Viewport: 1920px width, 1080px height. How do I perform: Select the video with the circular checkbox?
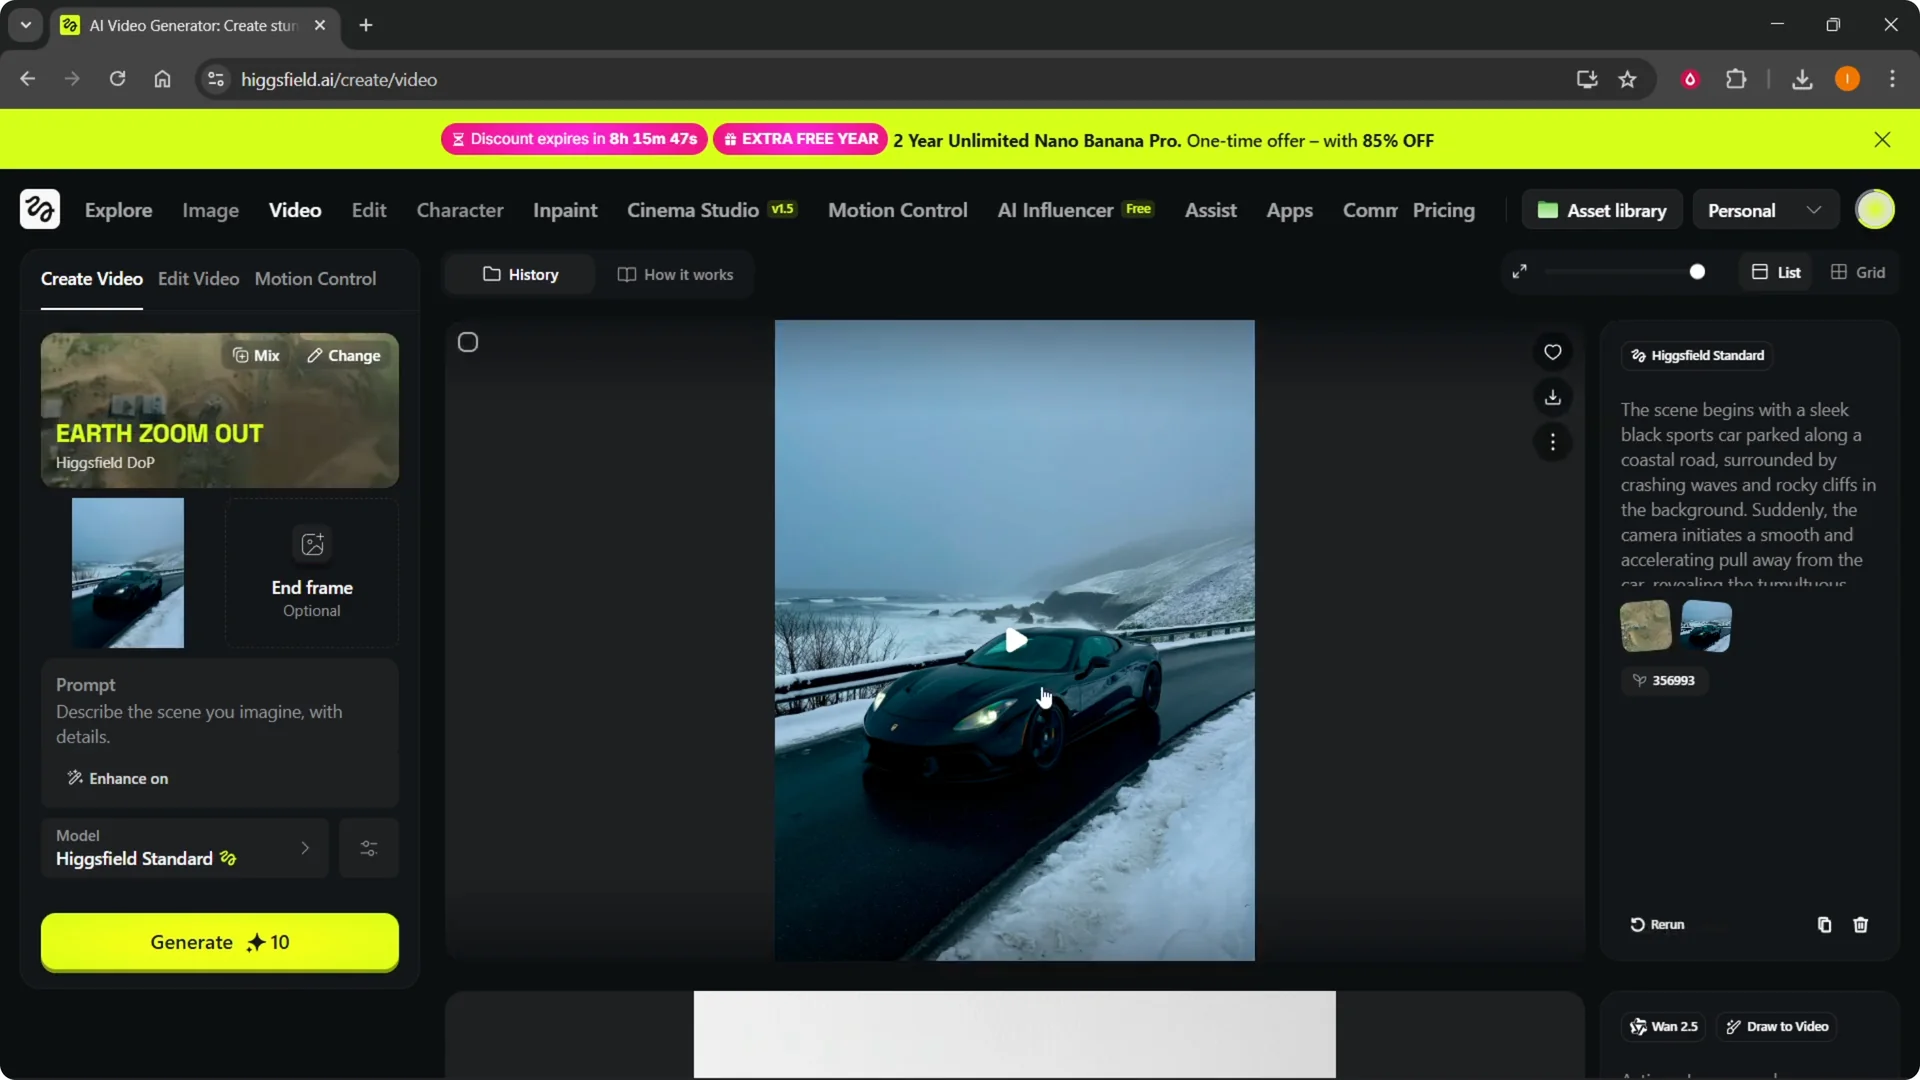468,341
